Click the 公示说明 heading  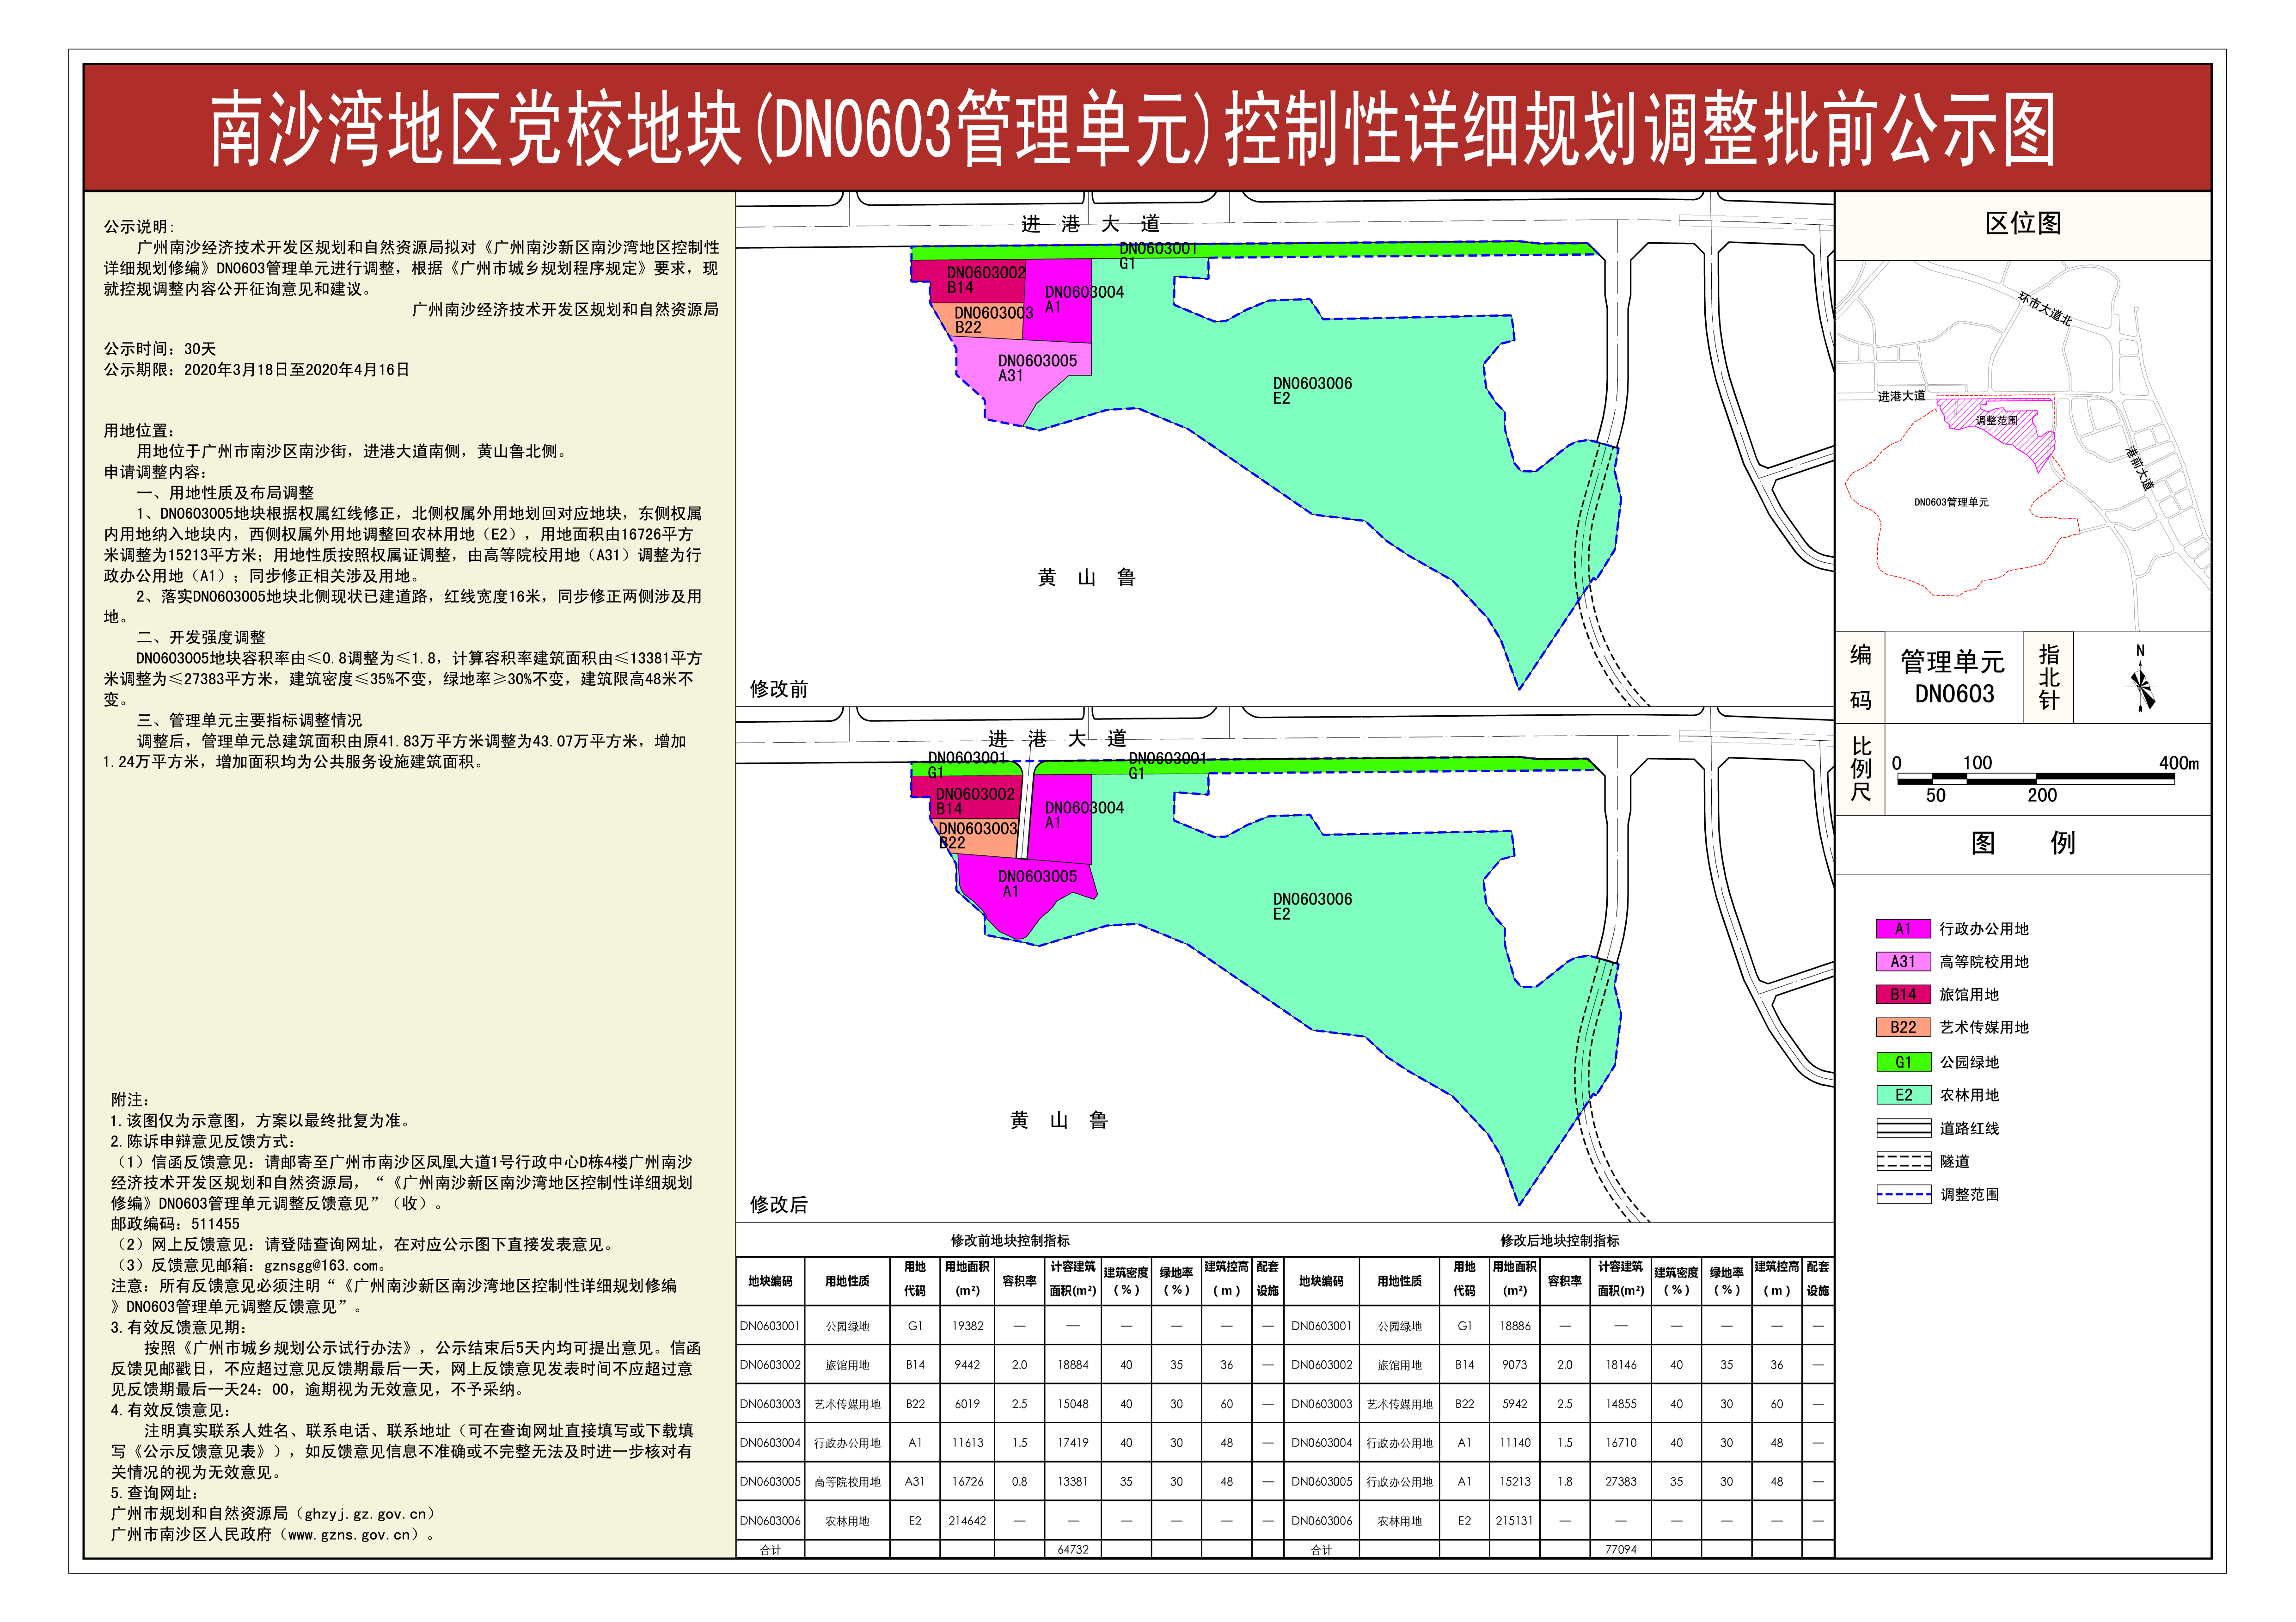139,227
